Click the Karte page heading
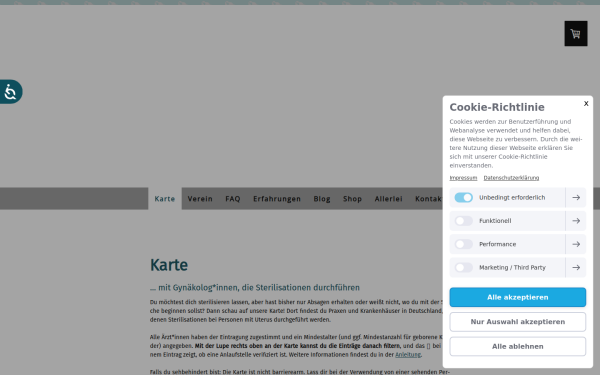The width and height of the screenshot is (600, 375). (169, 265)
